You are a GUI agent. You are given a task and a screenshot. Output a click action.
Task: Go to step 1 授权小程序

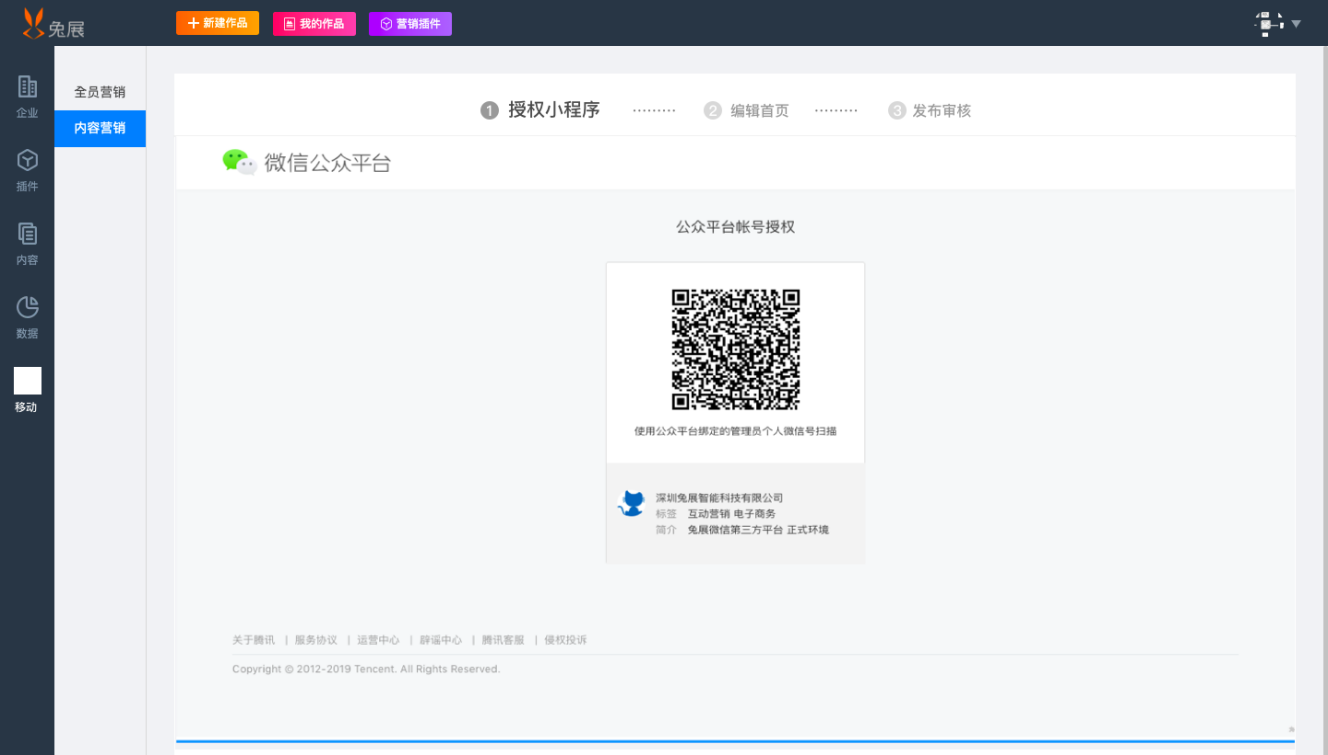pyautogui.click(x=540, y=110)
